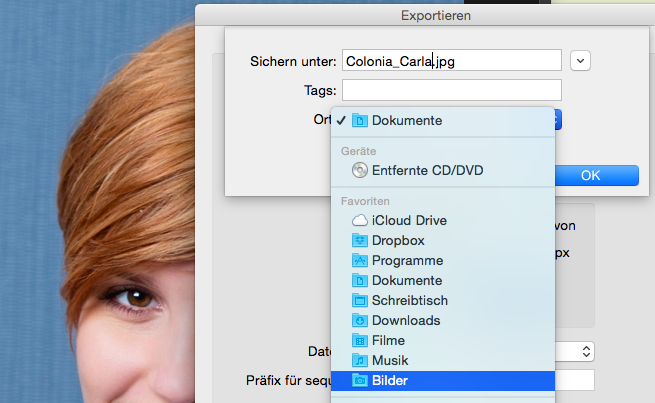Click the Musik folder icon
Viewport: 655px width, 403px height.
click(x=360, y=360)
